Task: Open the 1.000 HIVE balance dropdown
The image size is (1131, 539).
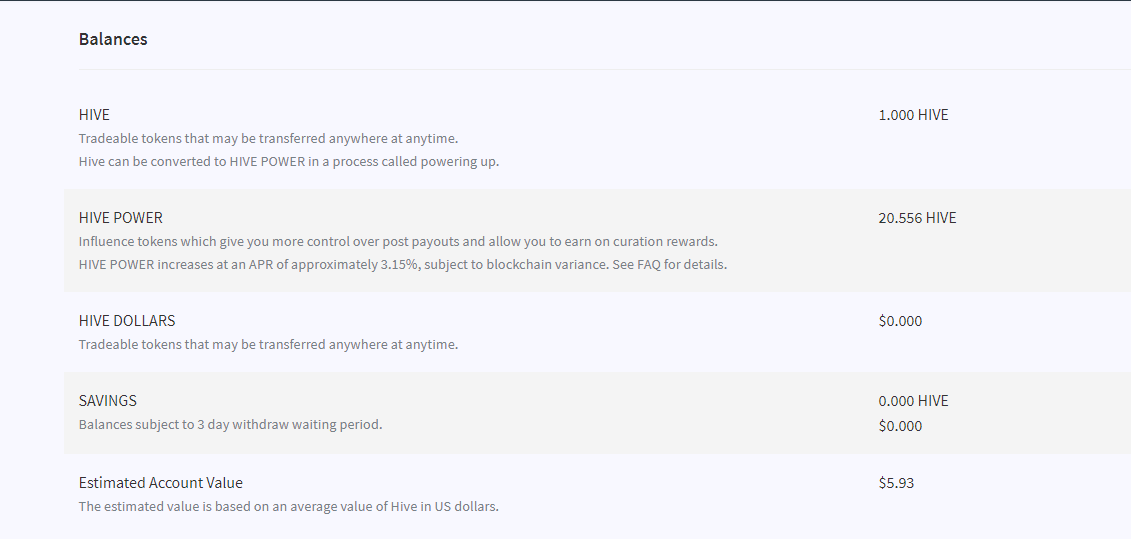Action: [x=913, y=115]
